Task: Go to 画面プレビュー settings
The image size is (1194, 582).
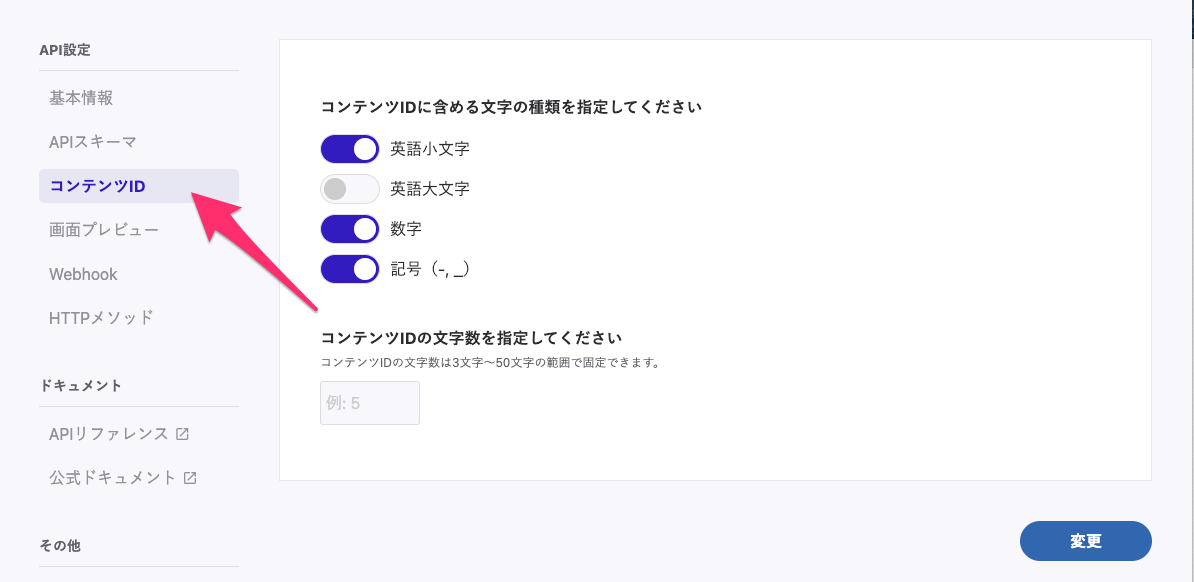Action: point(104,230)
